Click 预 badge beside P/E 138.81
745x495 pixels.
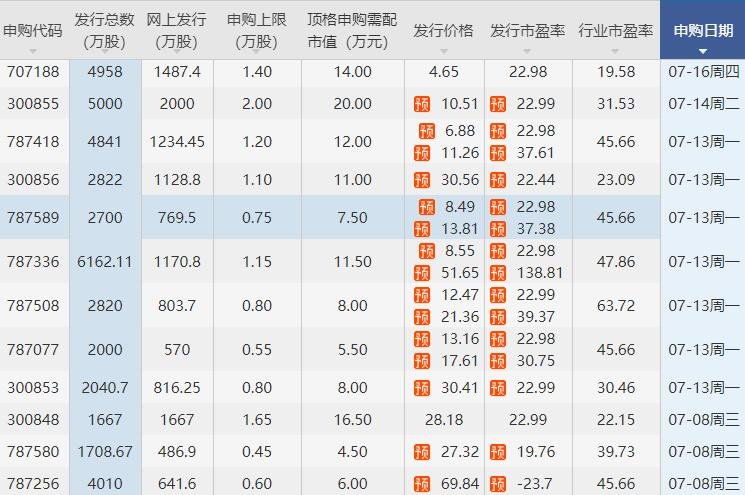point(498,273)
